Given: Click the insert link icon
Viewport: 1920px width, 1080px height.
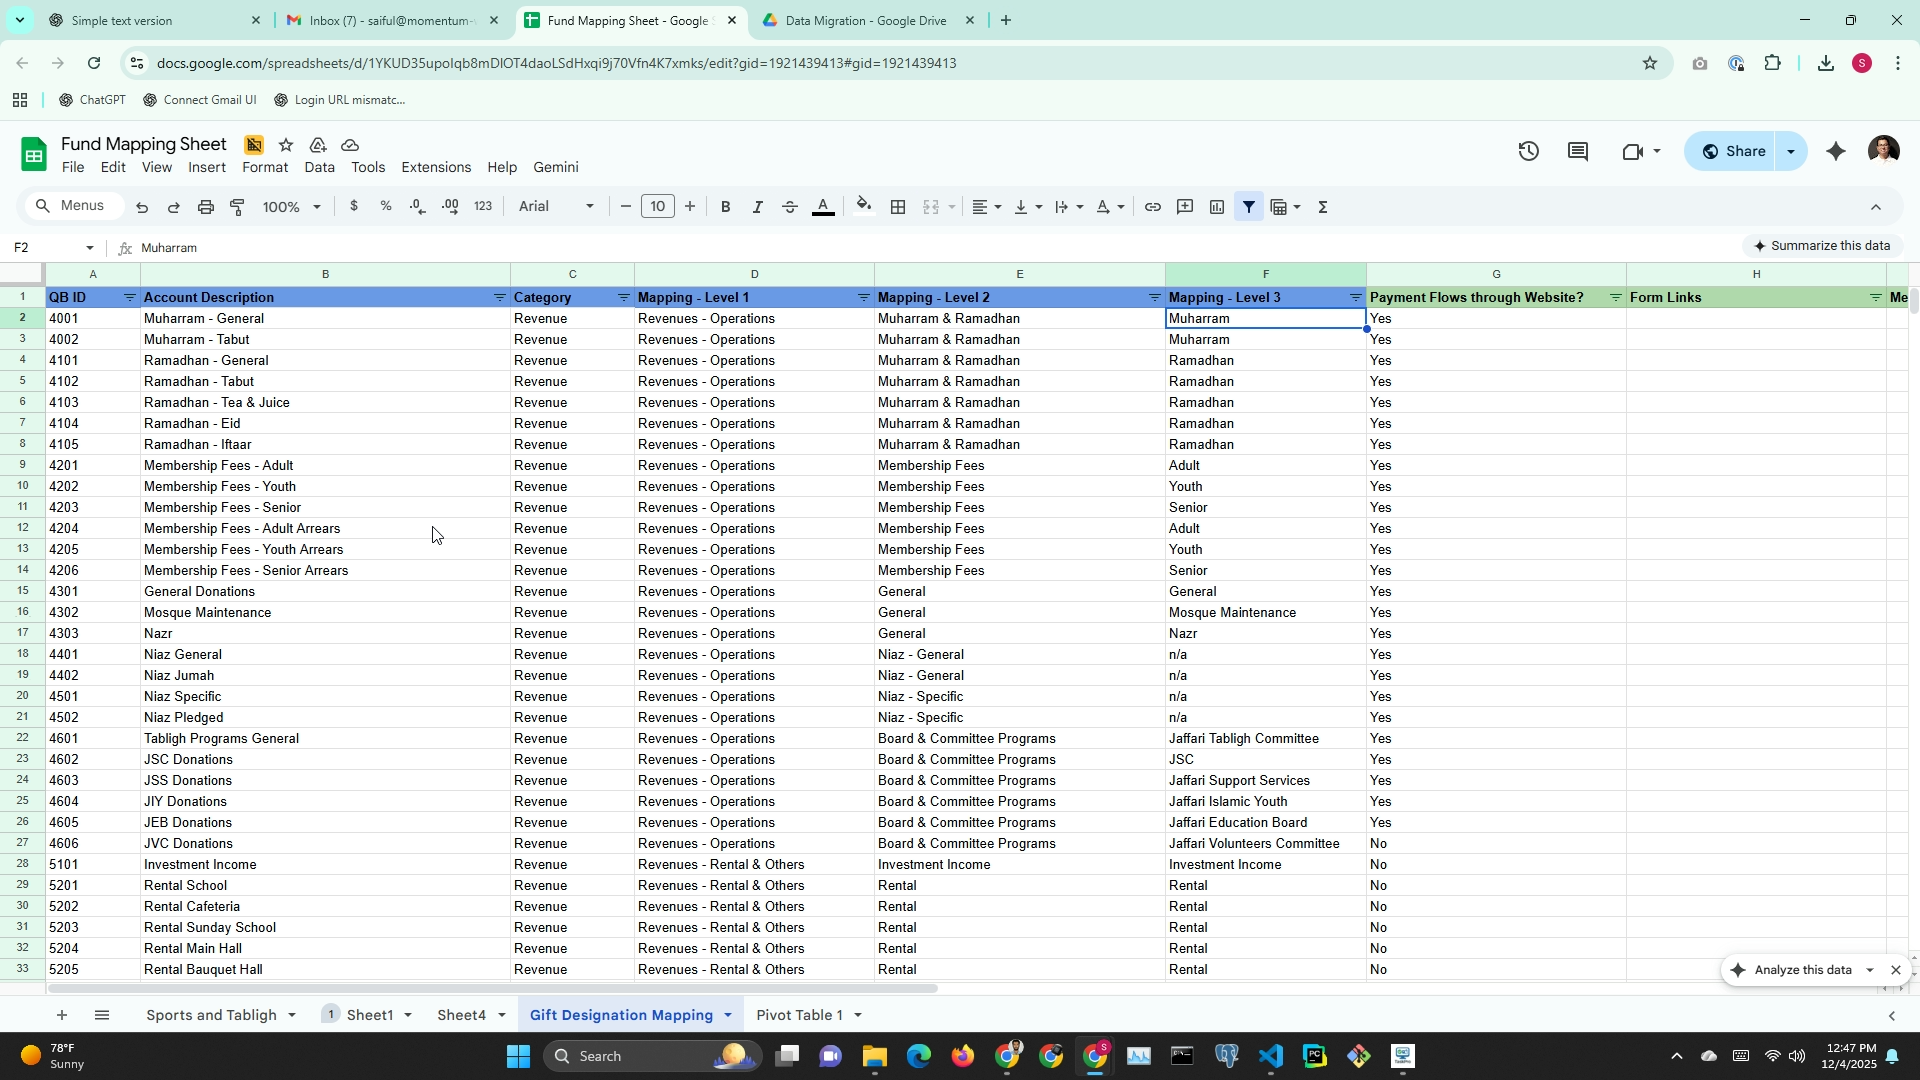Looking at the screenshot, I should [1152, 207].
